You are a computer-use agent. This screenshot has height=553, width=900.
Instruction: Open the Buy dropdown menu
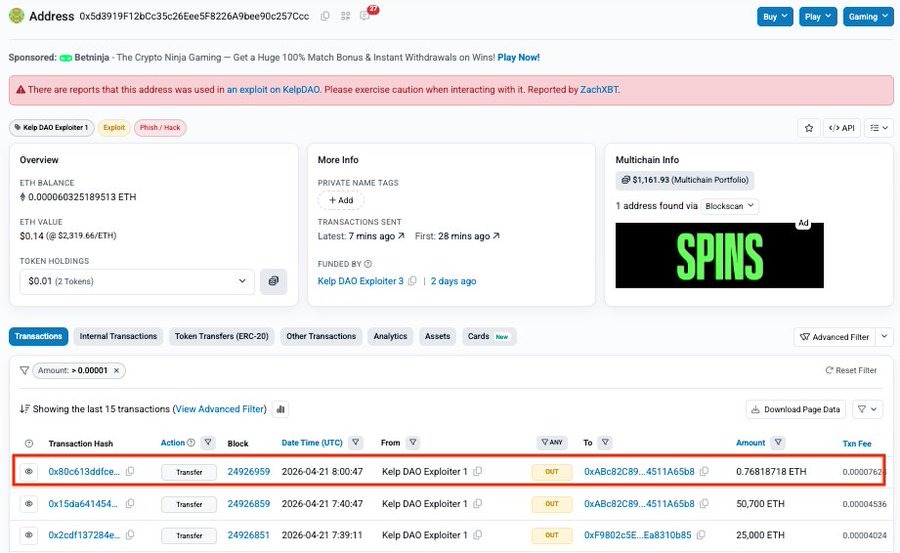tap(775, 17)
